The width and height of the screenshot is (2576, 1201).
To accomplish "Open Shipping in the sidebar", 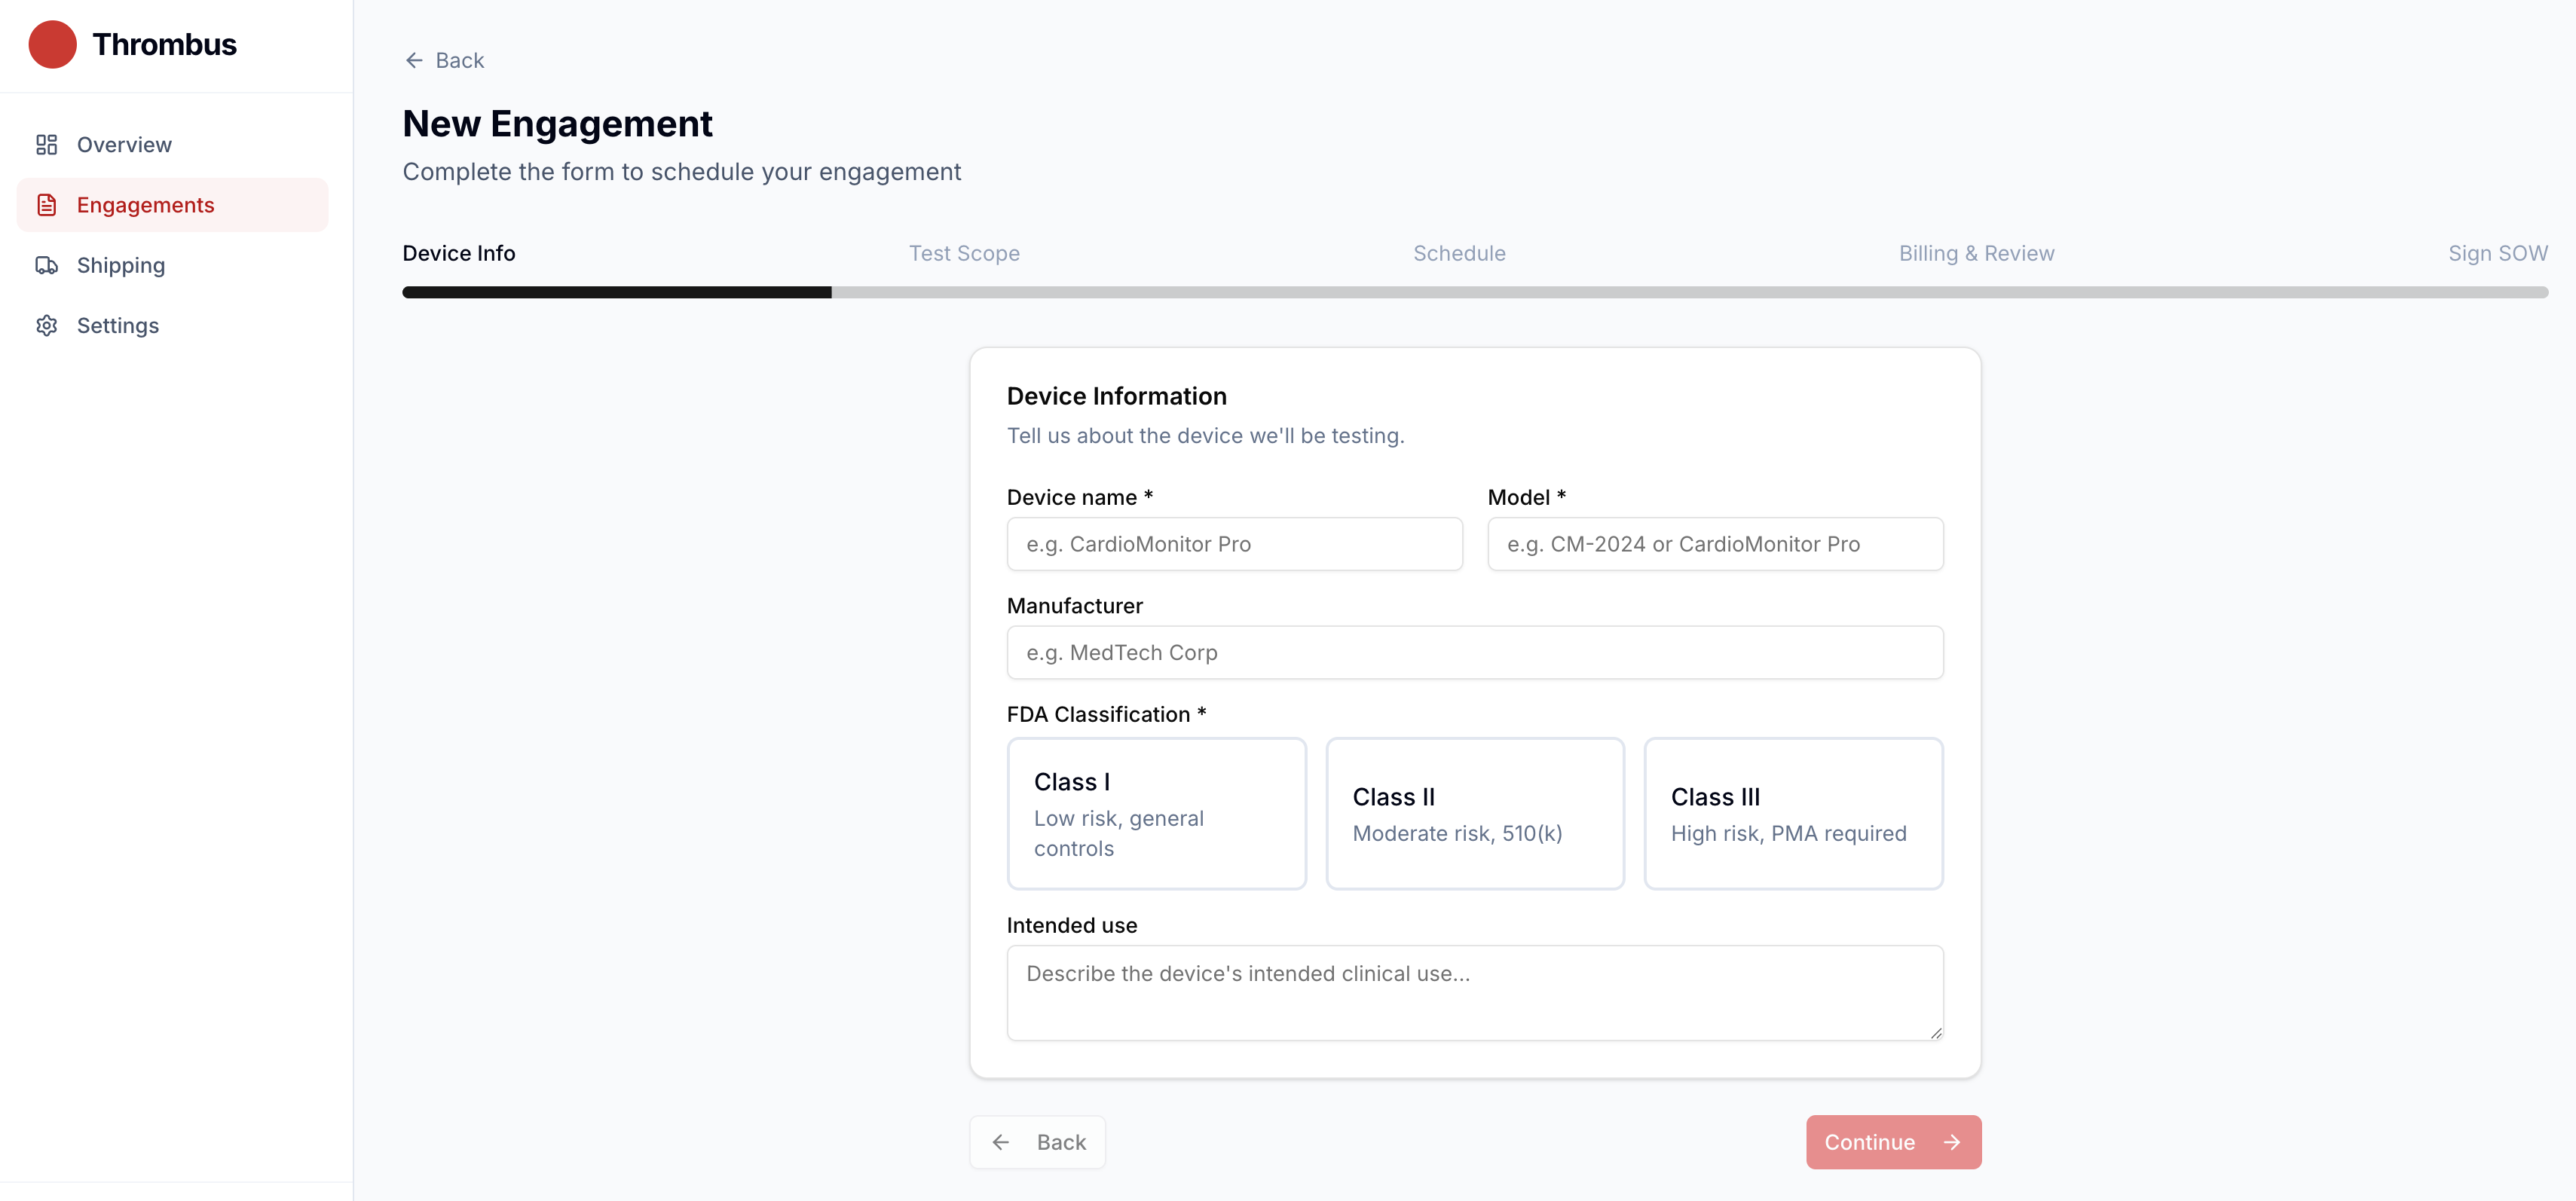I will (x=121, y=266).
